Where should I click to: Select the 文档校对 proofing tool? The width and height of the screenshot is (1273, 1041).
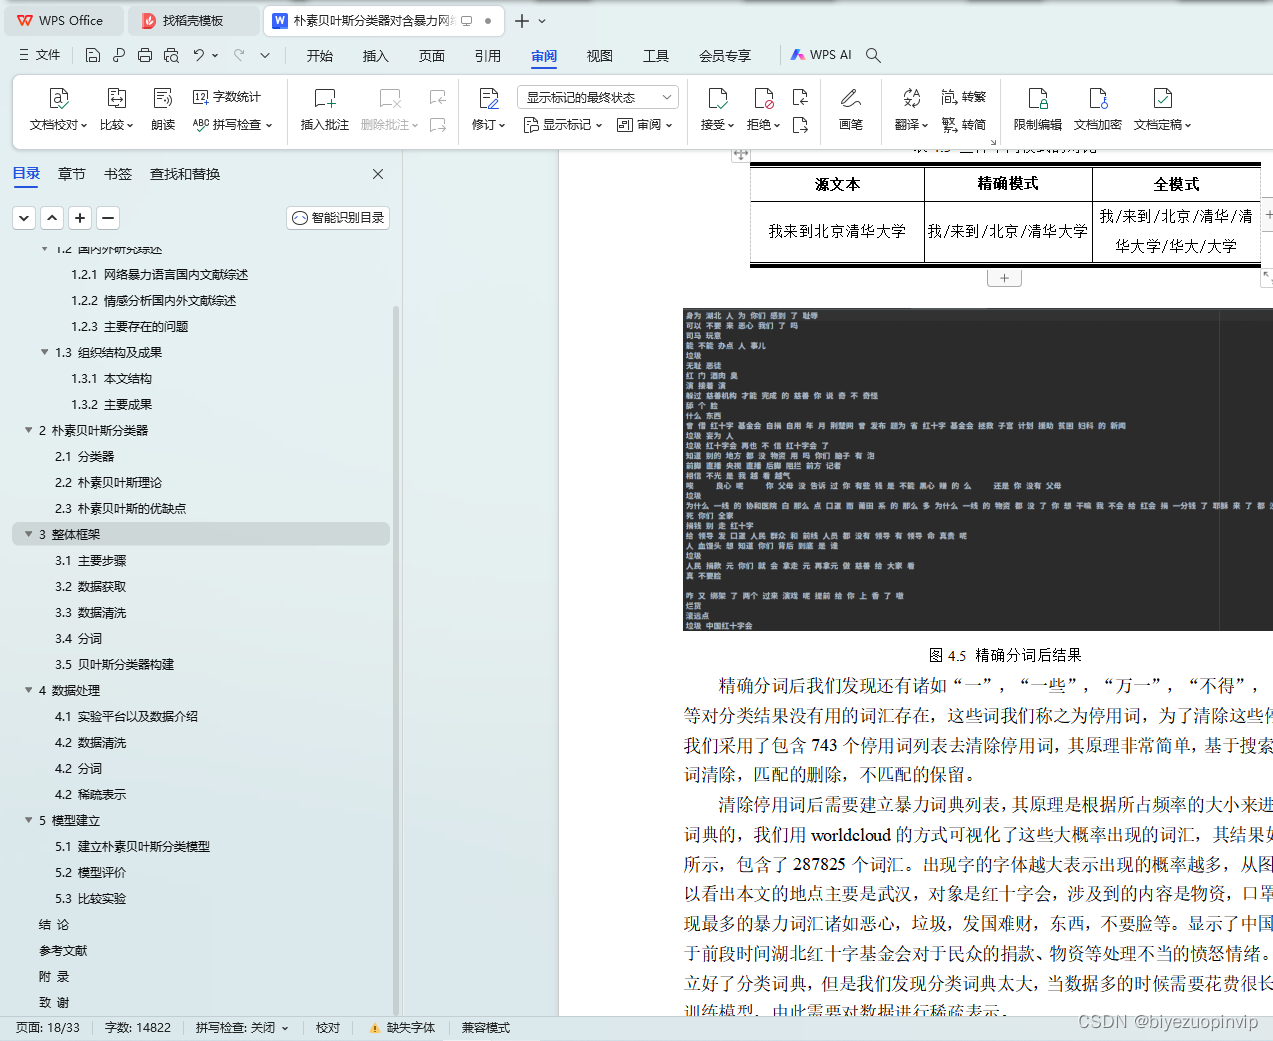point(58,110)
